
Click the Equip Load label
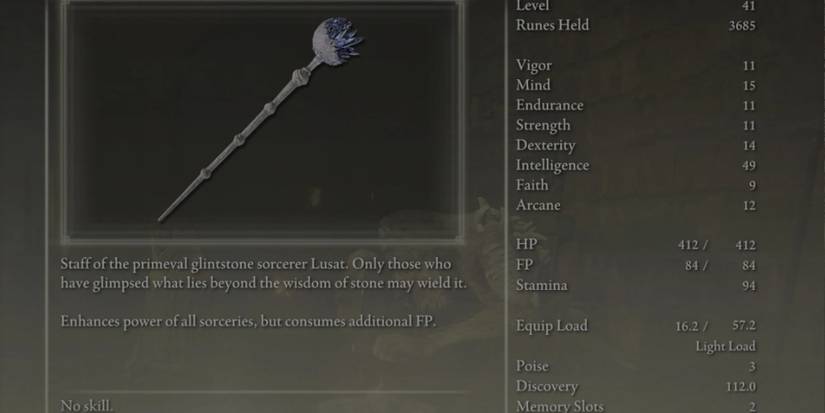click(x=551, y=326)
